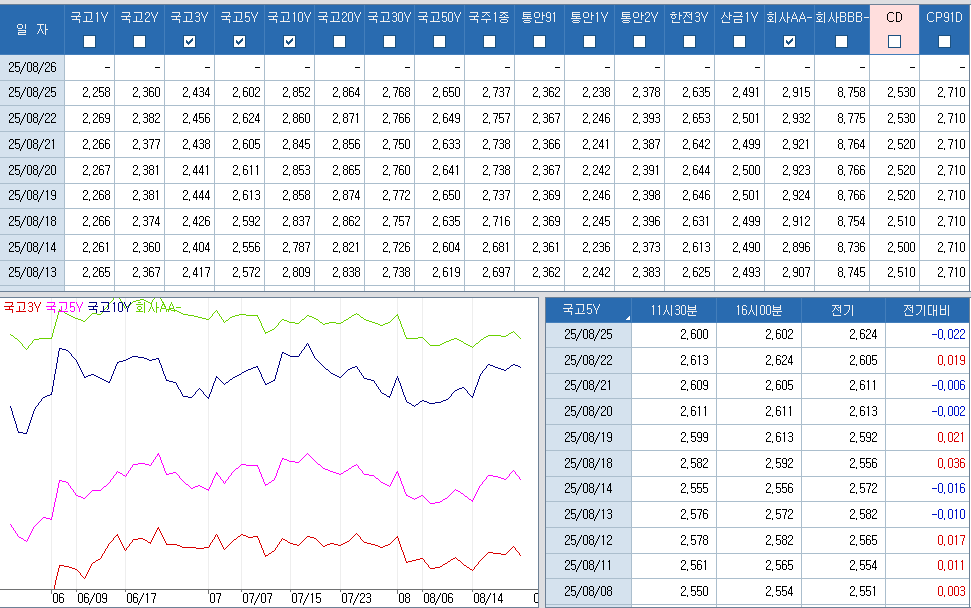Click the red 국고3Y chart legend label

(22, 307)
